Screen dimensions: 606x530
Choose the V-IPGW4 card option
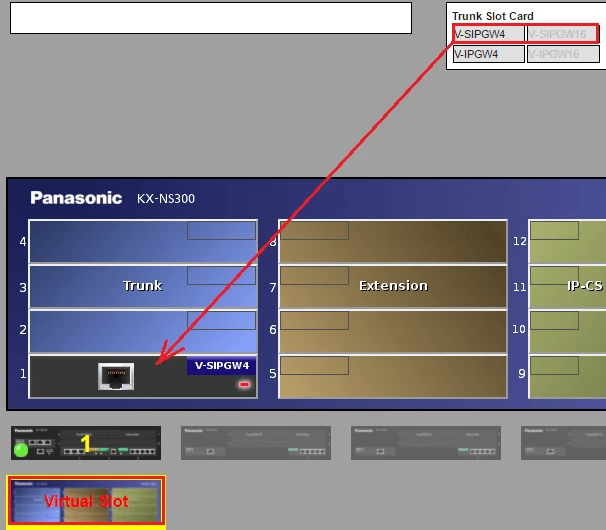pos(488,54)
